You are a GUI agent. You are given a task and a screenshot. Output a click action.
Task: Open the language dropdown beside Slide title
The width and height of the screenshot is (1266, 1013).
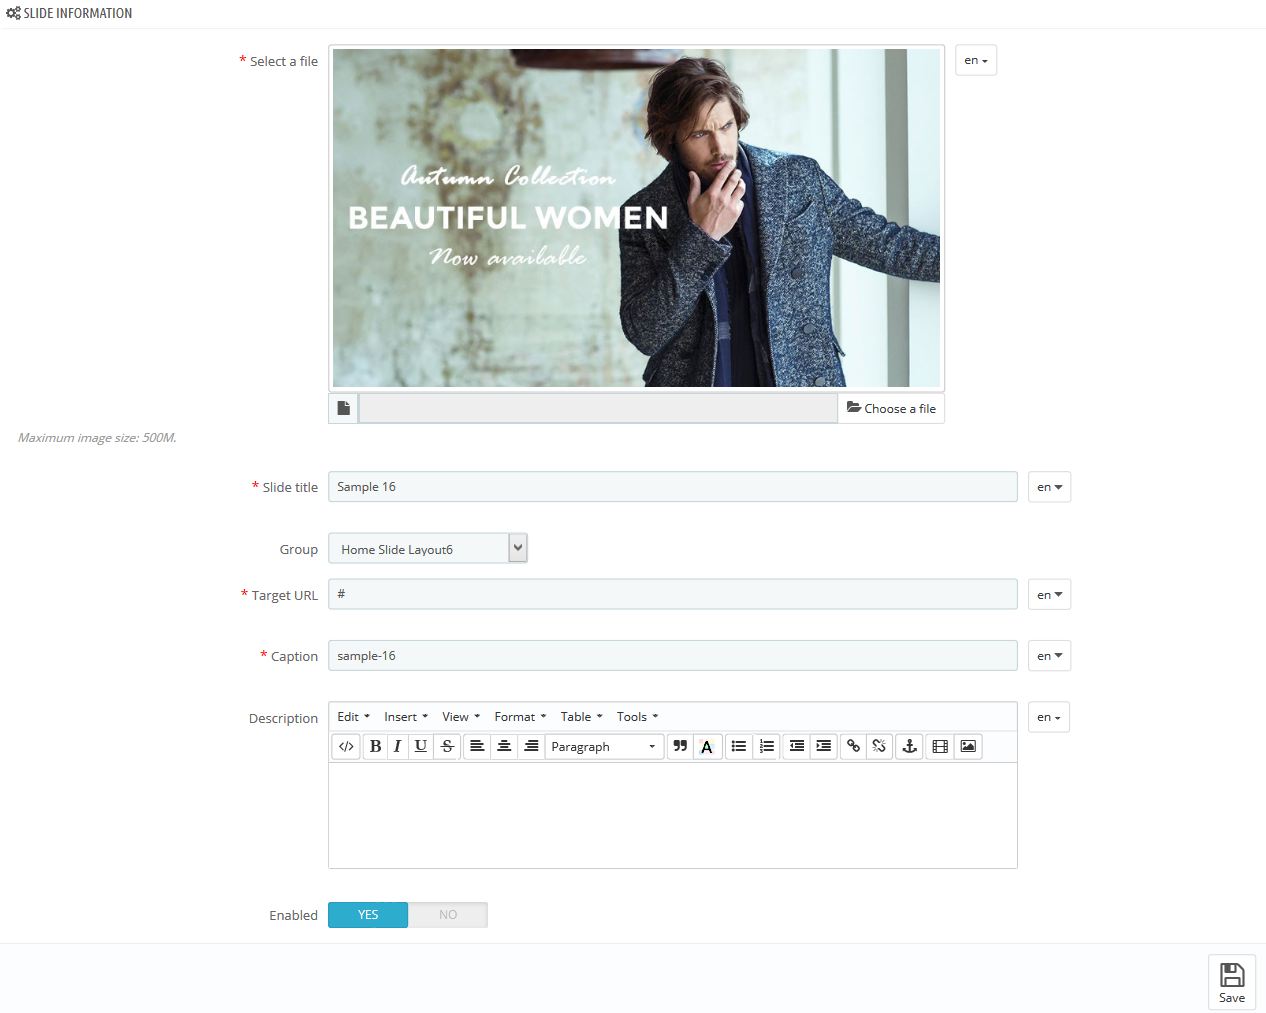[1049, 487]
